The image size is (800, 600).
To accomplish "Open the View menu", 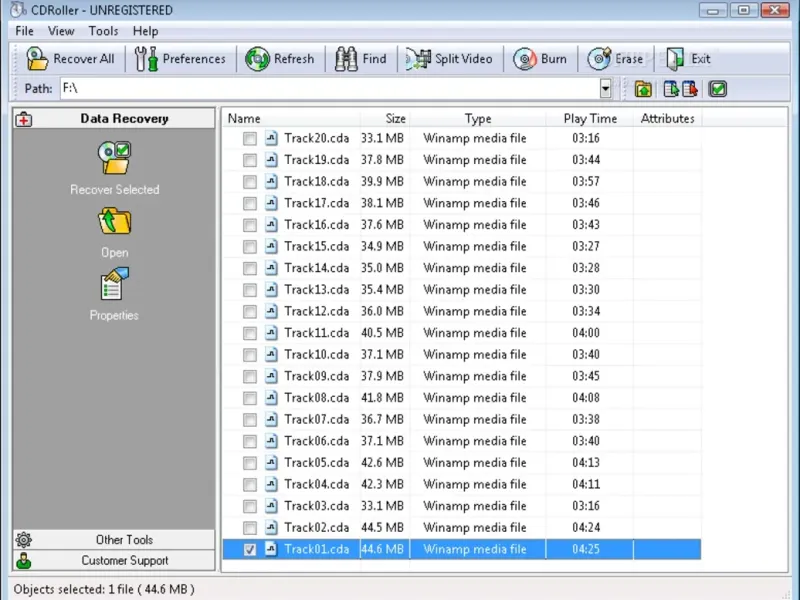I will tap(61, 31).
